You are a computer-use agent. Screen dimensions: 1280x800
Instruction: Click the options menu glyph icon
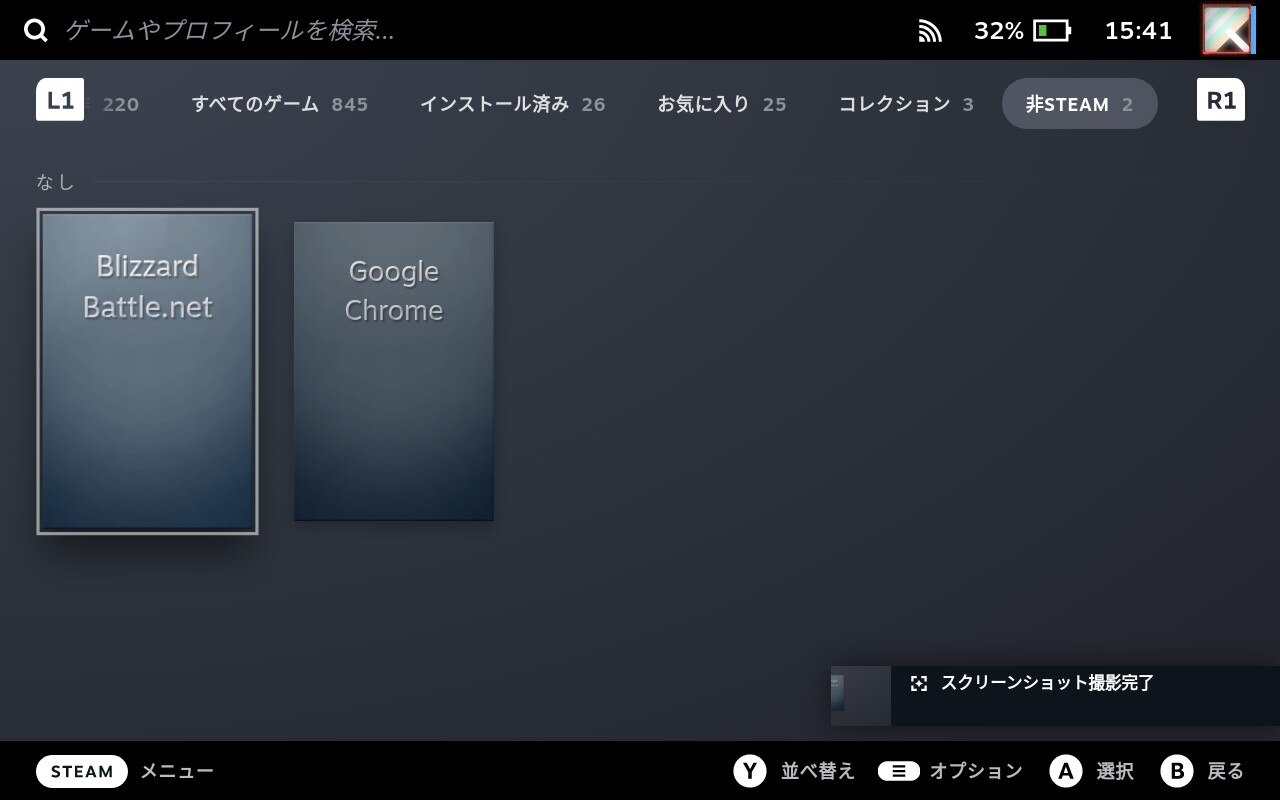point(899,771)
